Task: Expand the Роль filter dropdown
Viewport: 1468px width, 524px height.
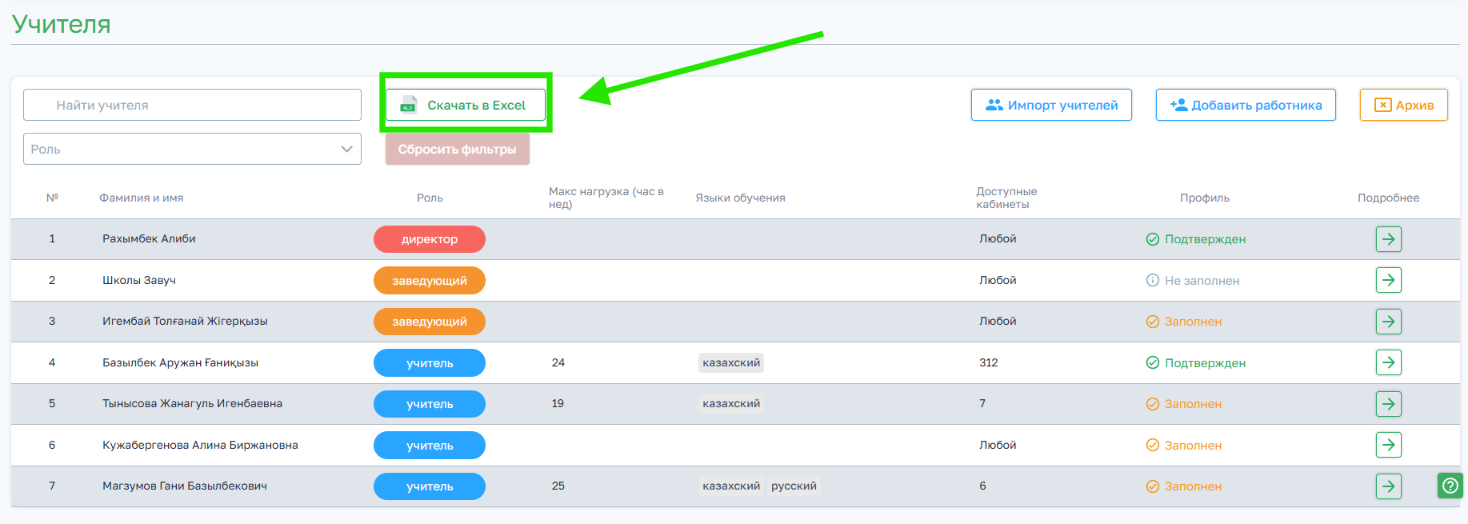Action: [192, 149]
